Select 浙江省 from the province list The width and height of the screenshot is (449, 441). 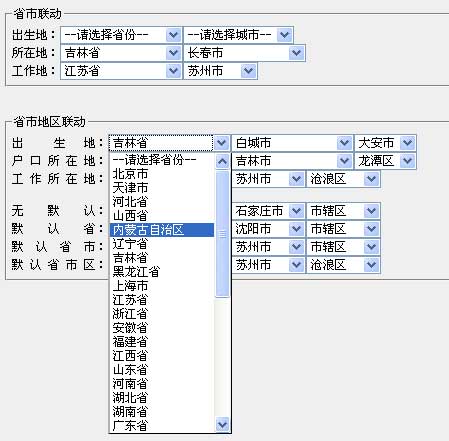[x=162, y=314]
